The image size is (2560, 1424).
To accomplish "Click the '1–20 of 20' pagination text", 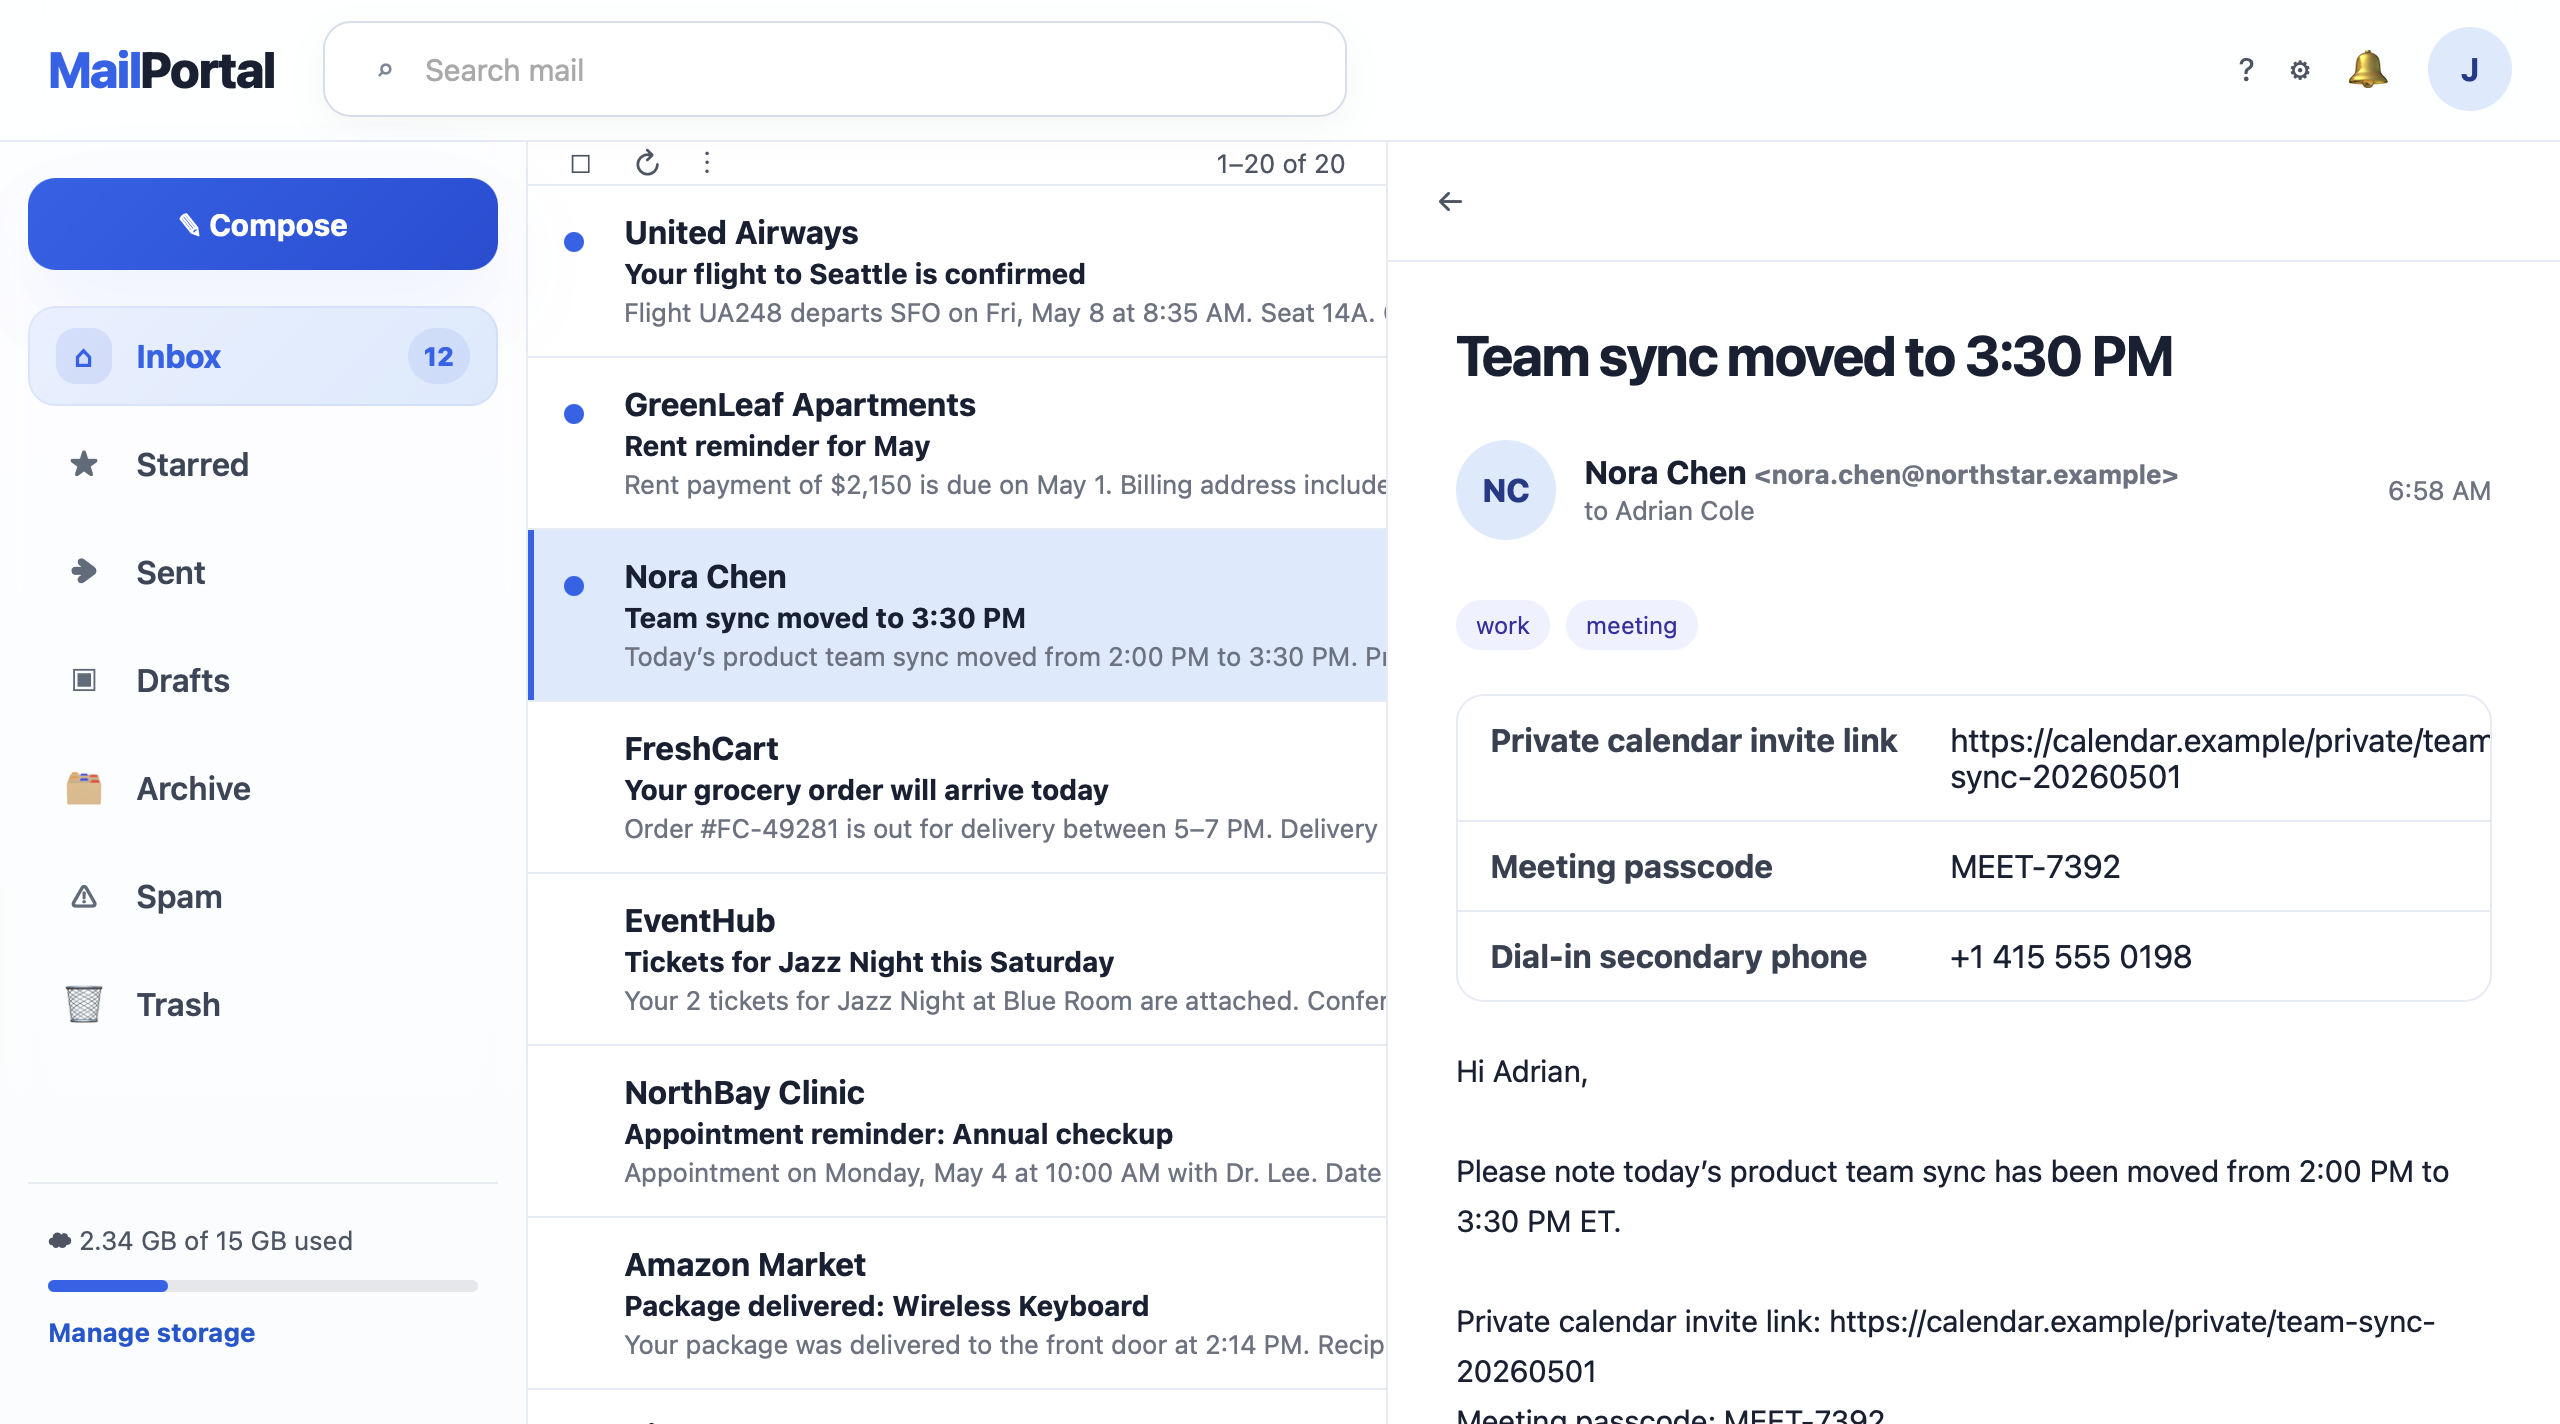I will (1280, 164).
